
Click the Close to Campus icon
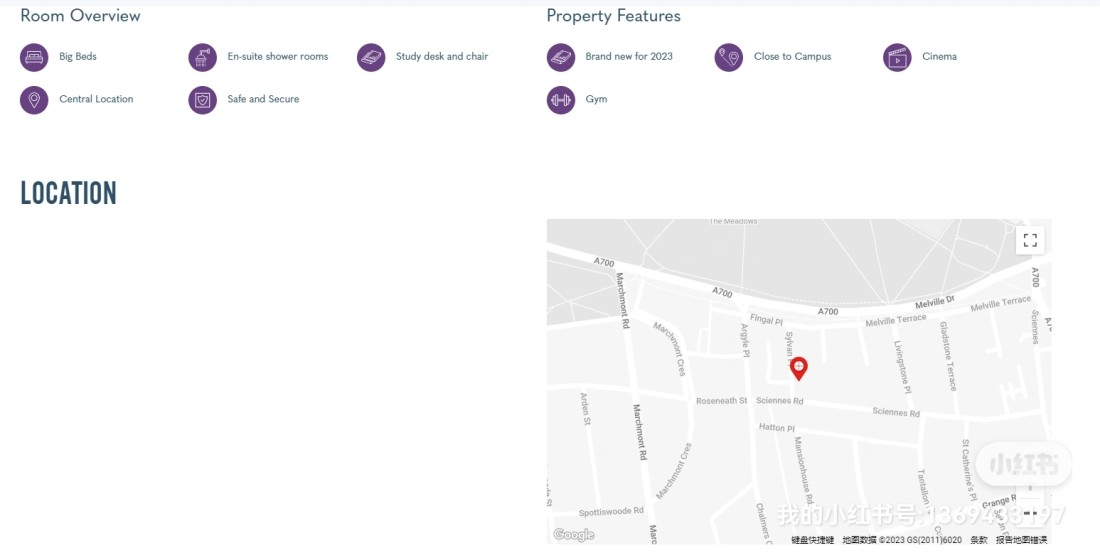point(728,58)
